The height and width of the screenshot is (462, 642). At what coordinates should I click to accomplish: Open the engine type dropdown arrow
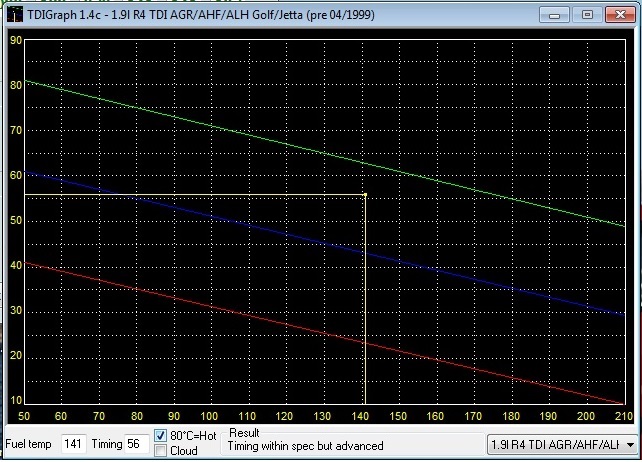(x=630, y=443)
